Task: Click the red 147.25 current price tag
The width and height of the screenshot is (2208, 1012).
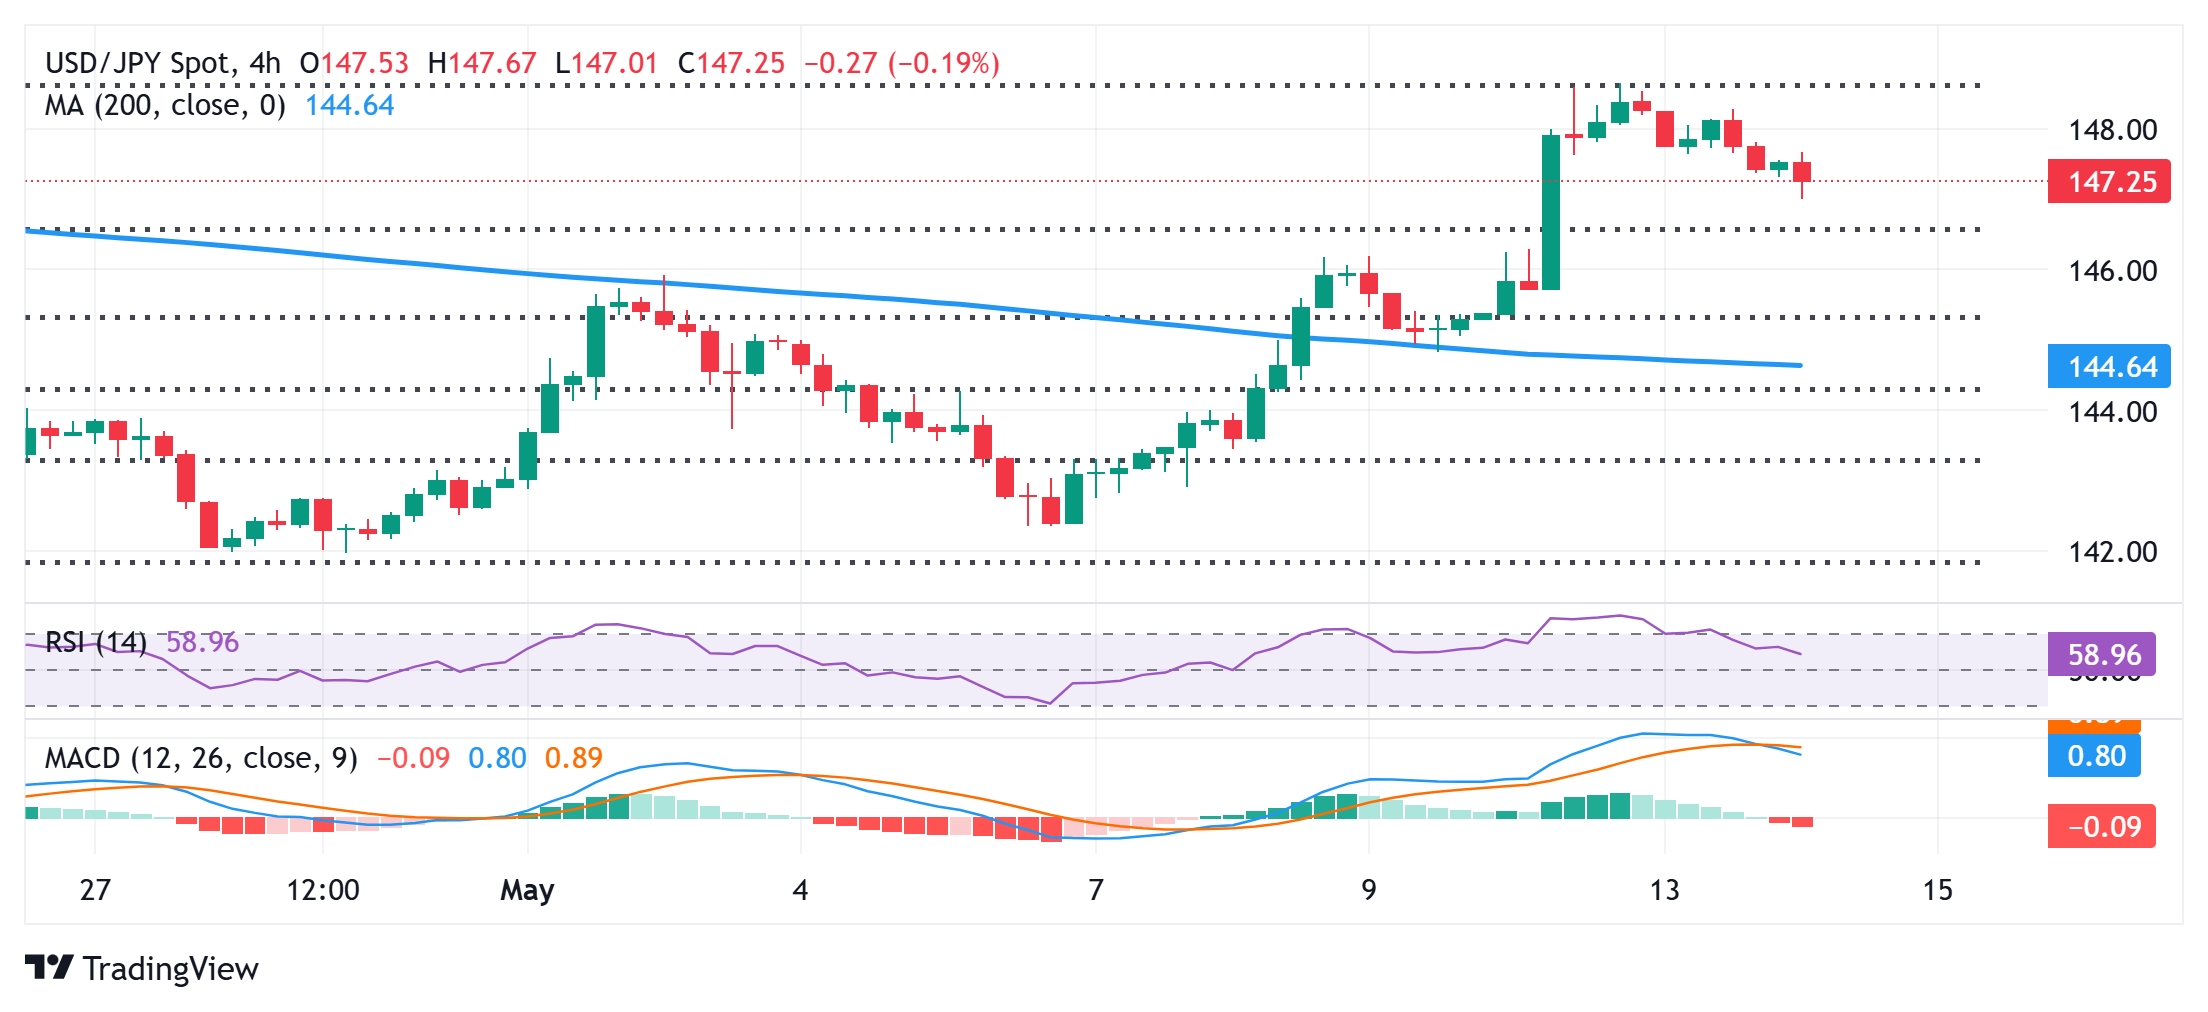Action: point(2108,182)
